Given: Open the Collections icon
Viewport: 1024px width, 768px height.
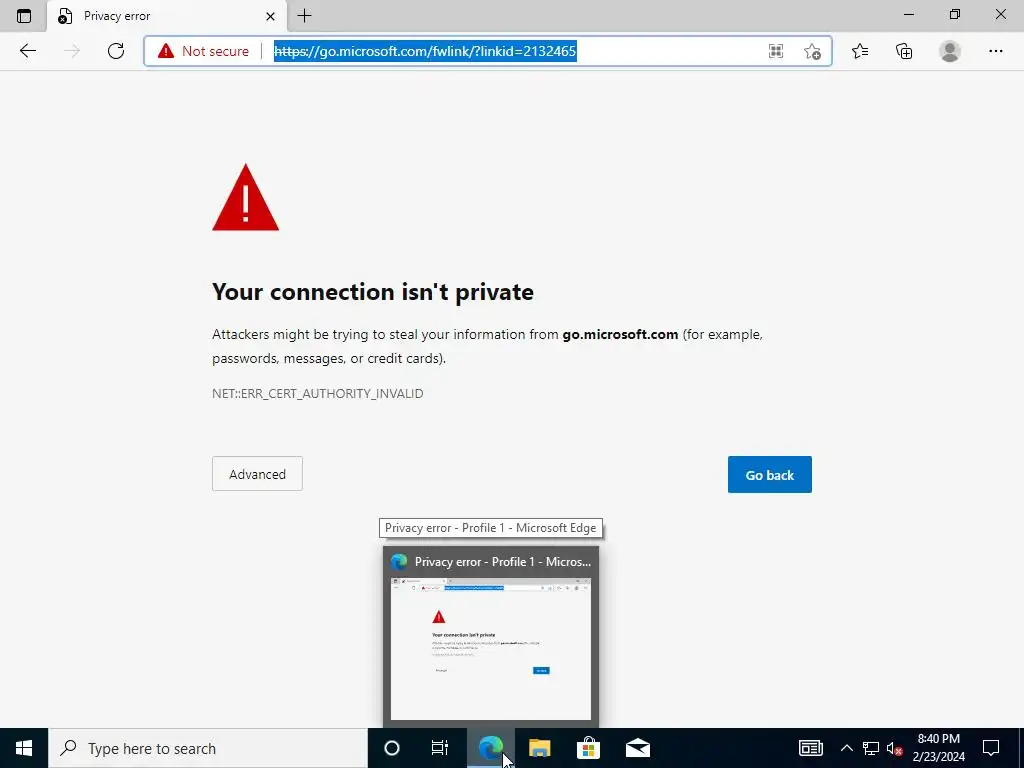Looking at the screenshot, I should [904, 51].
